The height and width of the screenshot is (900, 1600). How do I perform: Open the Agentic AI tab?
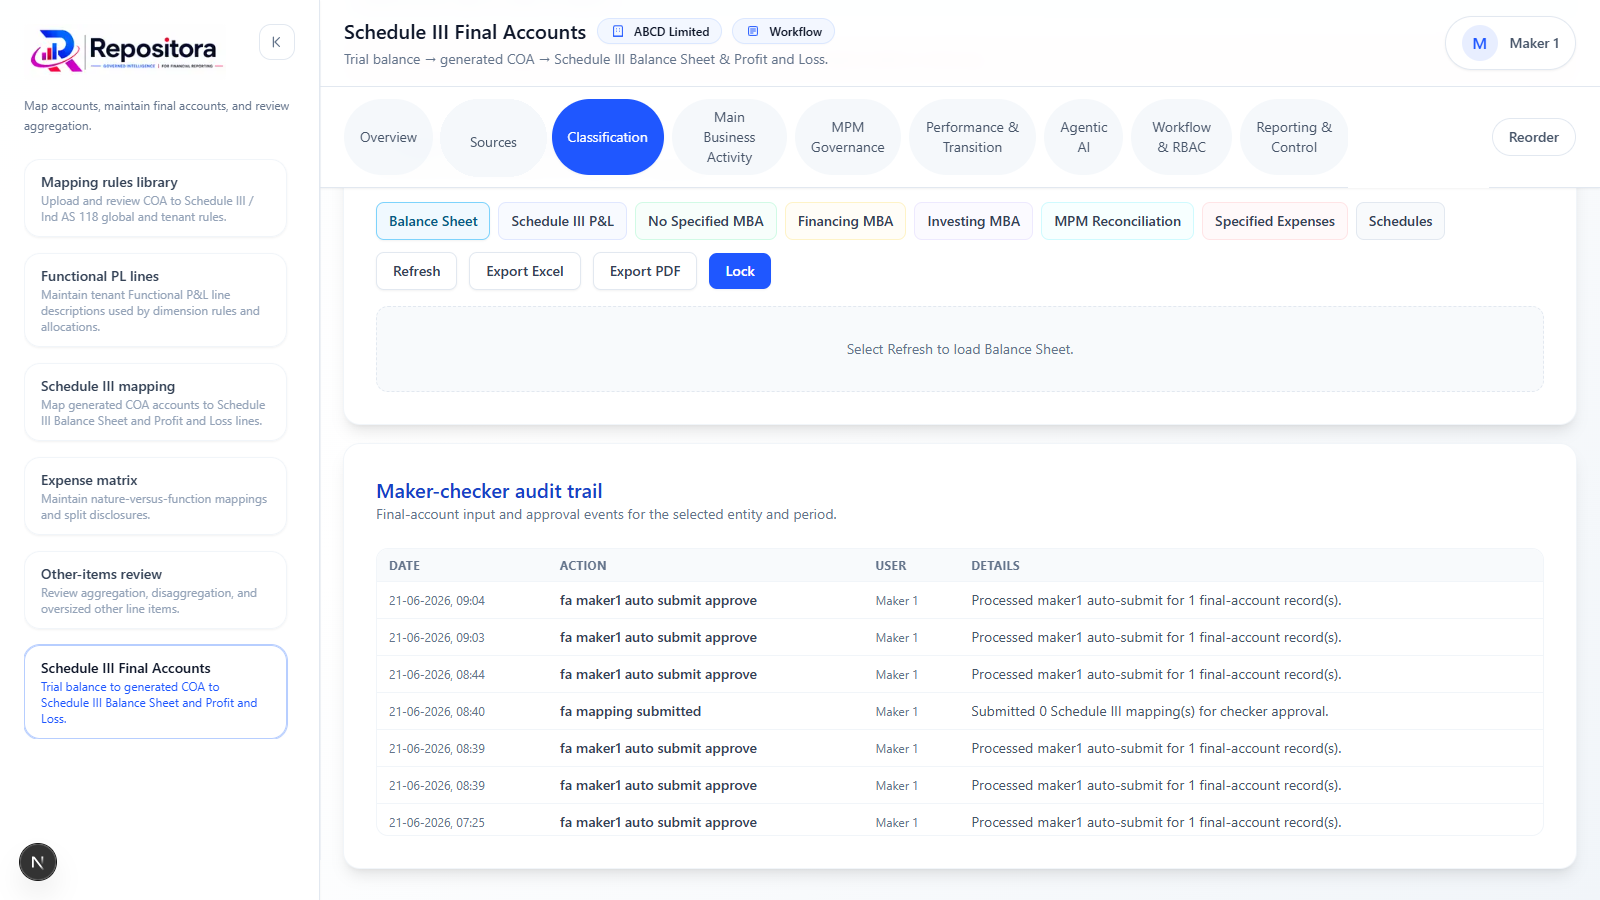tap(1083, 137)
